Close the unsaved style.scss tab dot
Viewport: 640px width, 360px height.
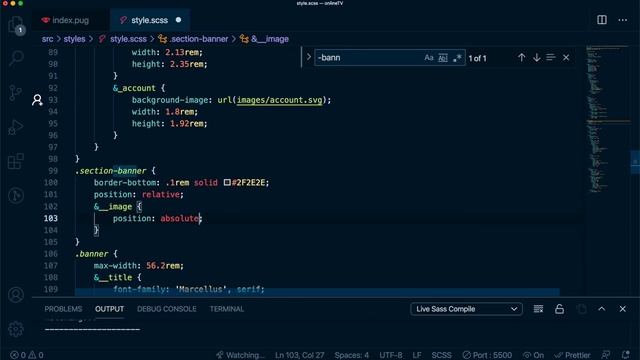178,20
